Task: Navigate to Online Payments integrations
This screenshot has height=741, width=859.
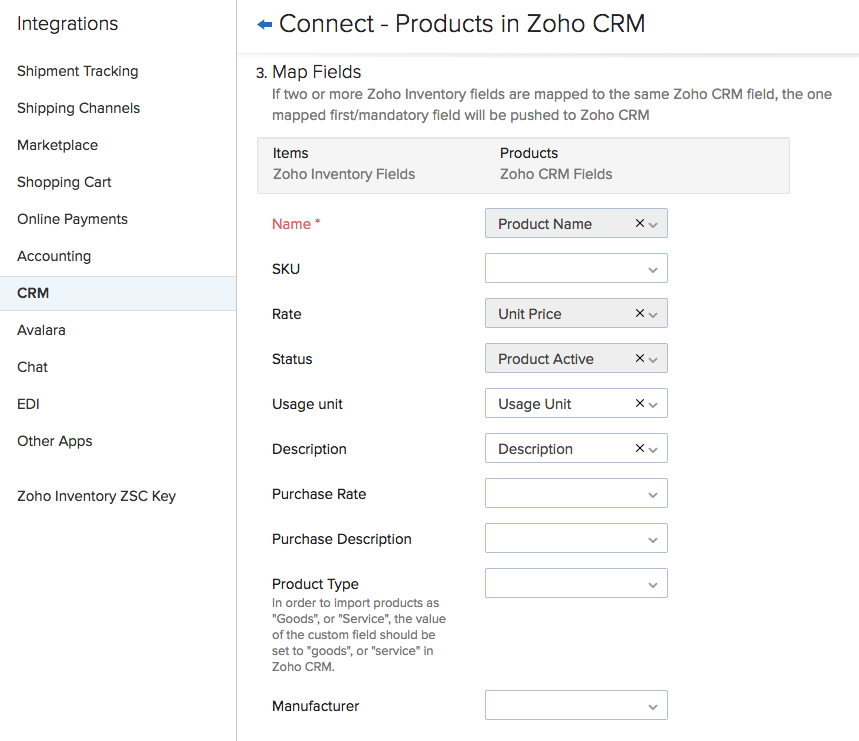Action: click(72, 219)
